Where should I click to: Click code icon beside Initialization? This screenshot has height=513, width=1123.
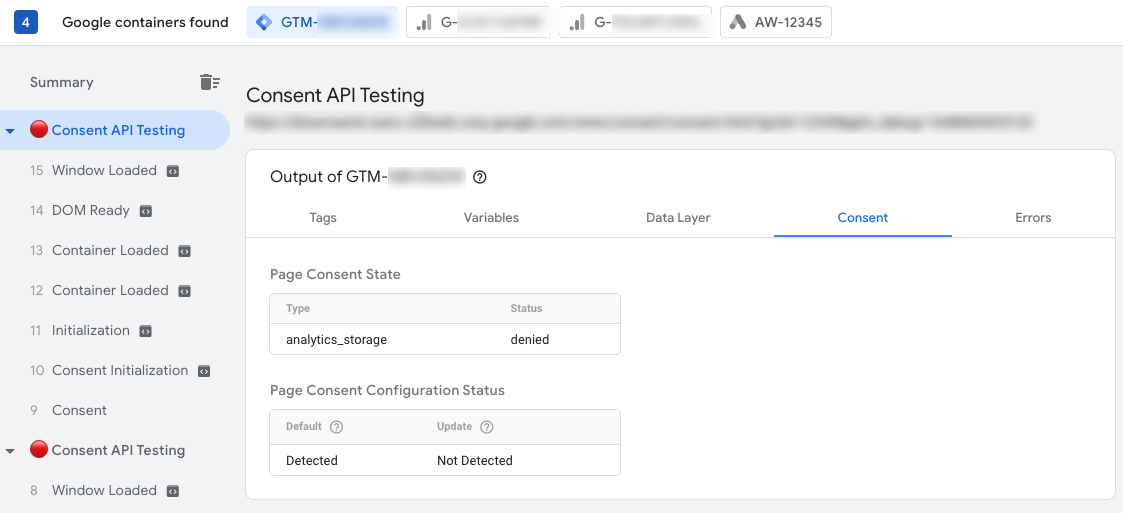tap(145, 332)
